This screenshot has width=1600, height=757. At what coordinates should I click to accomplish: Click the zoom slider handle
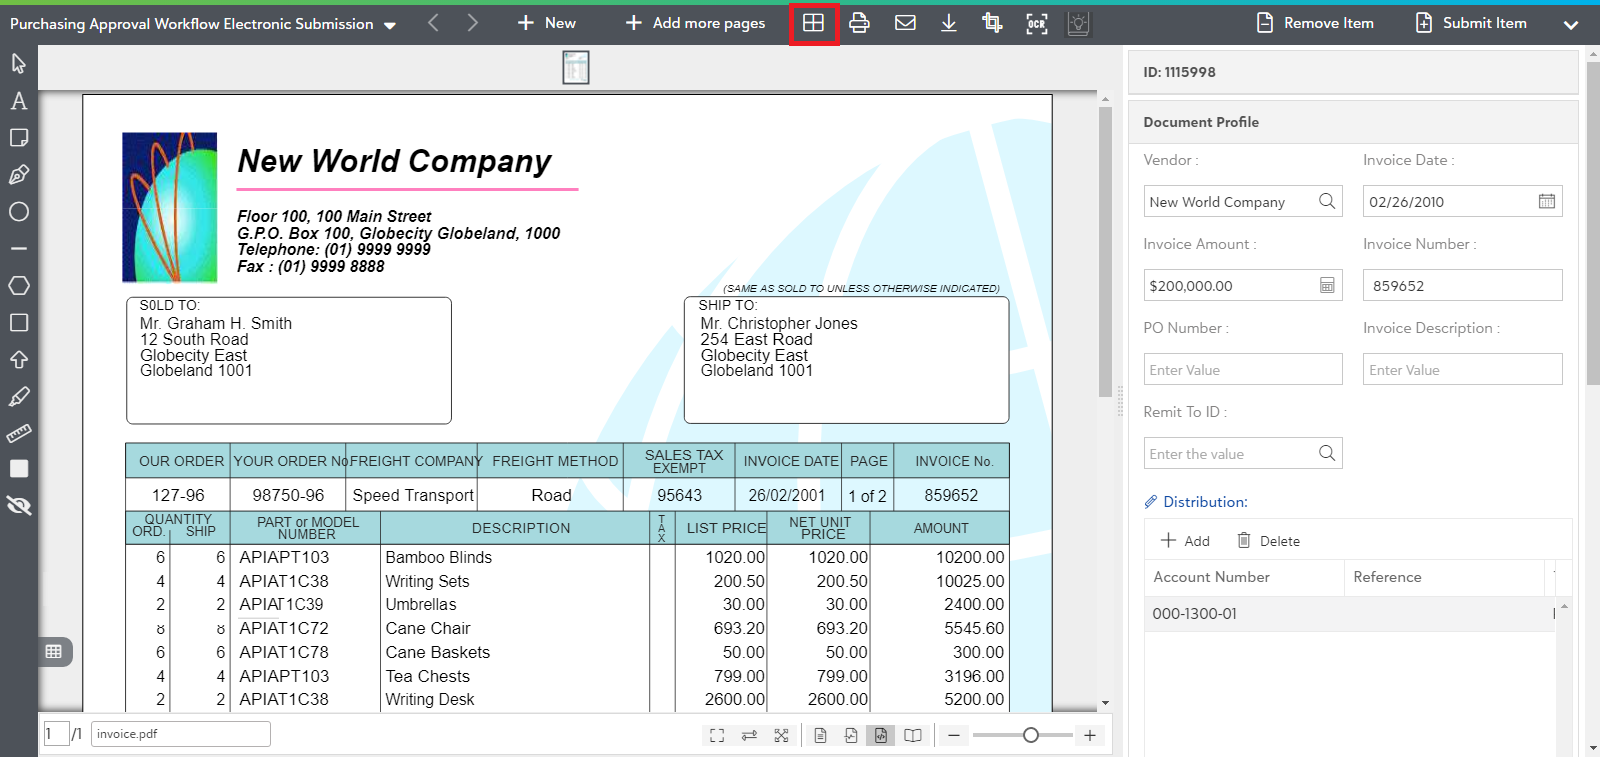1031,735
